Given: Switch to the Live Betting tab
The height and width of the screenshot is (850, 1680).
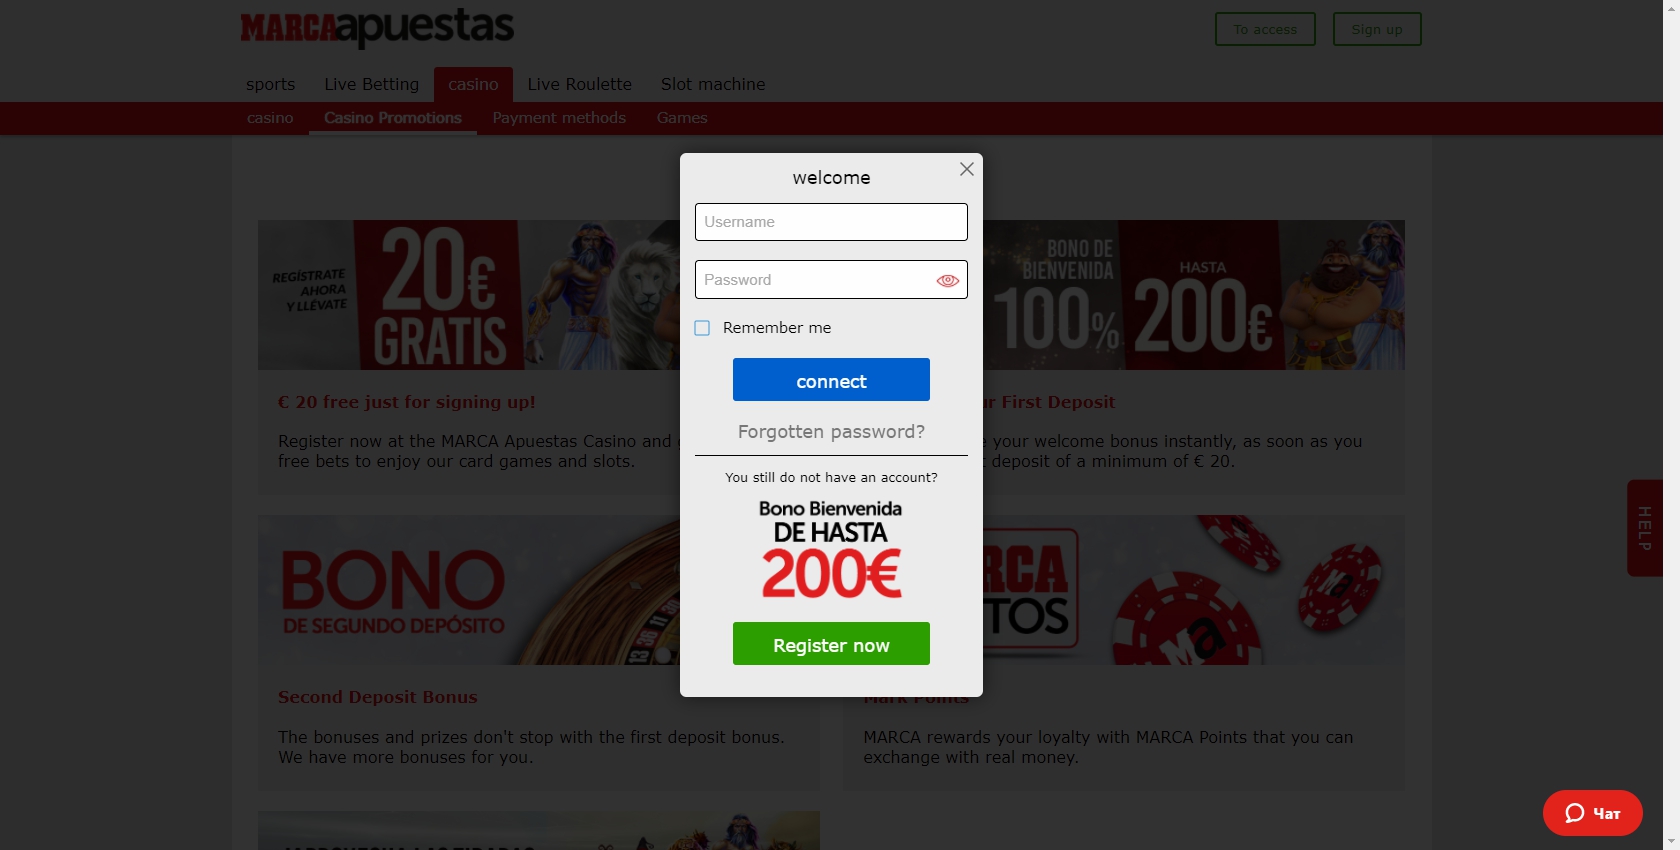Looking at the screenshot, I should coord(371,85).
